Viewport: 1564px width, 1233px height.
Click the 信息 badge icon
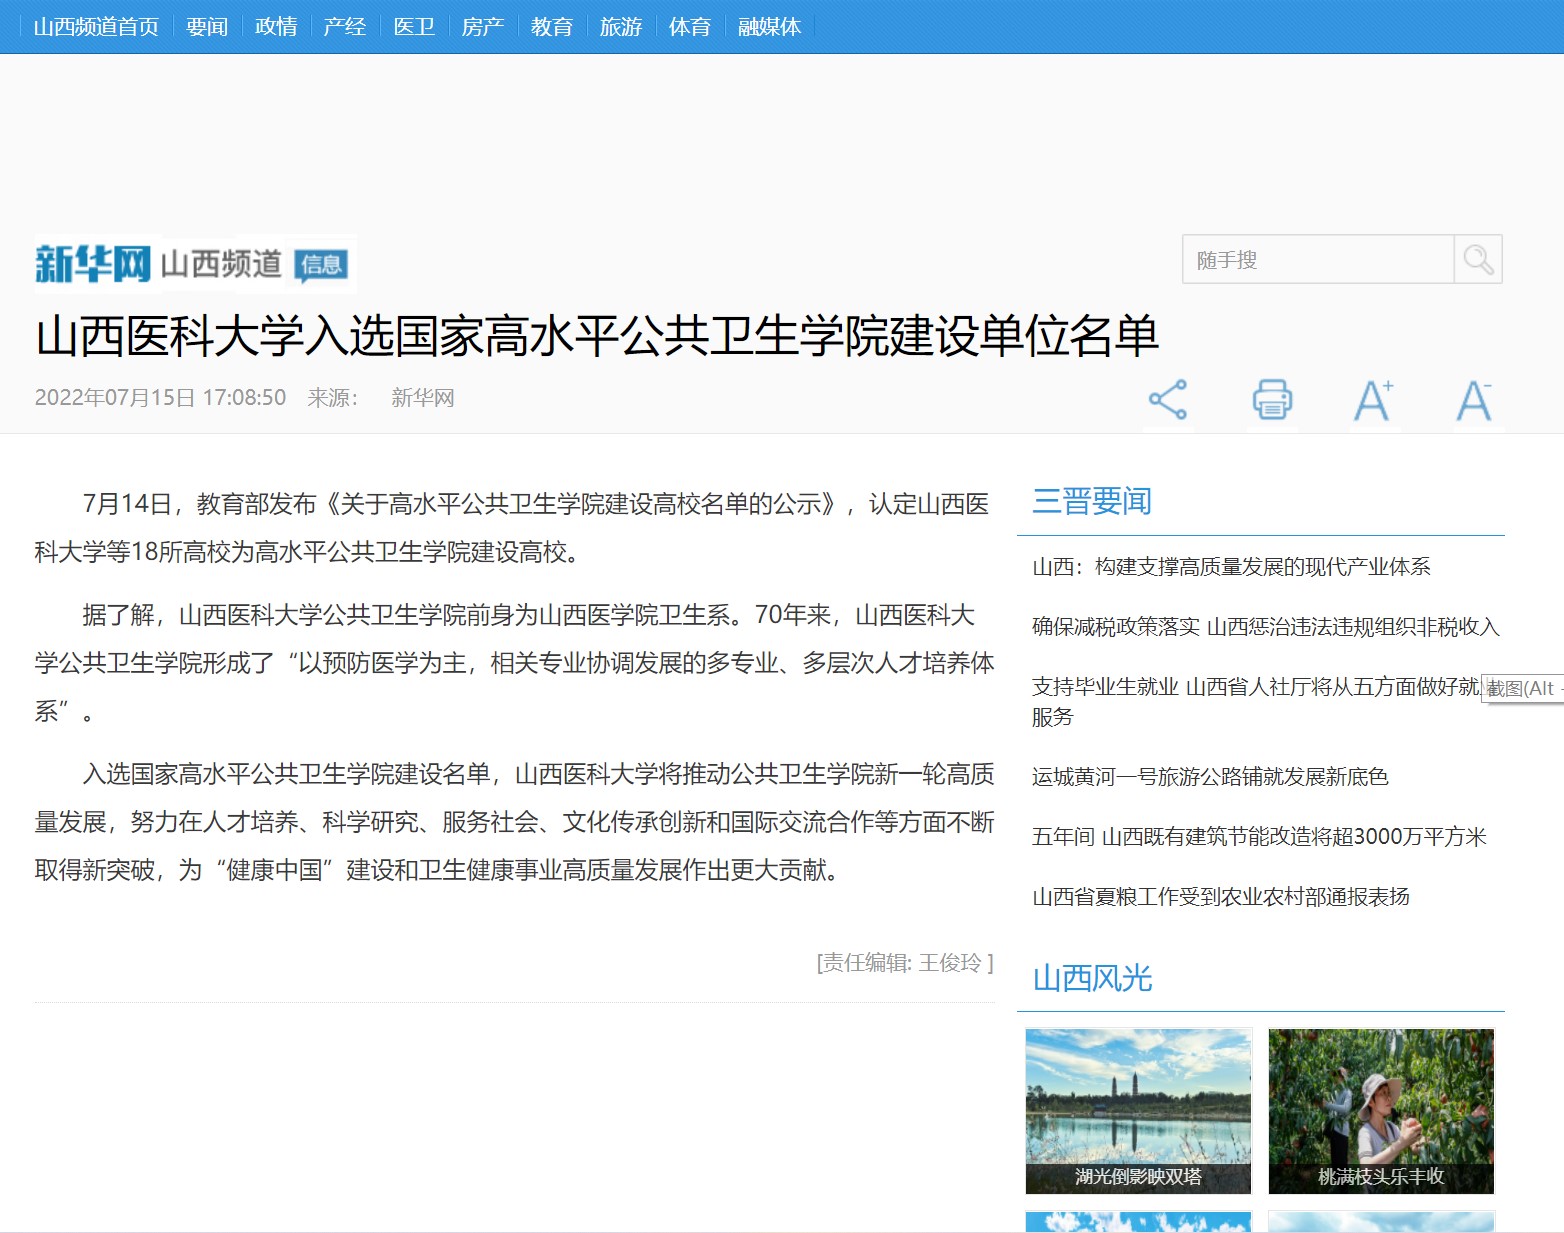pos(321,265)
